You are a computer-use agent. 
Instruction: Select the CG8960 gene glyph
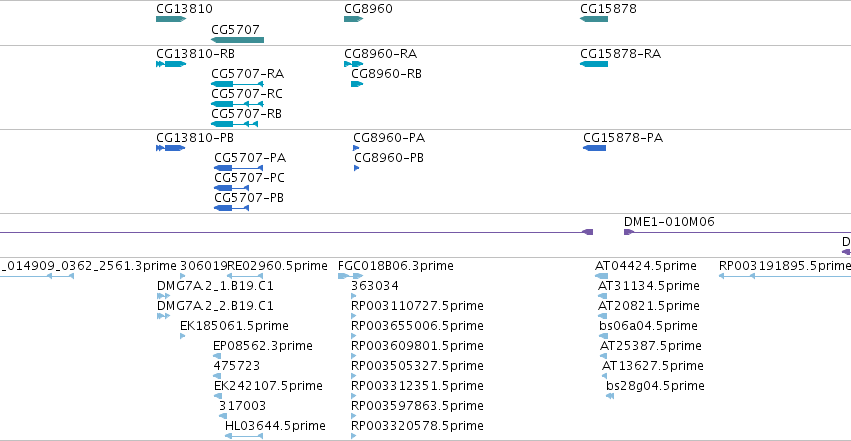pyautogui.click(x=353, y=19)
